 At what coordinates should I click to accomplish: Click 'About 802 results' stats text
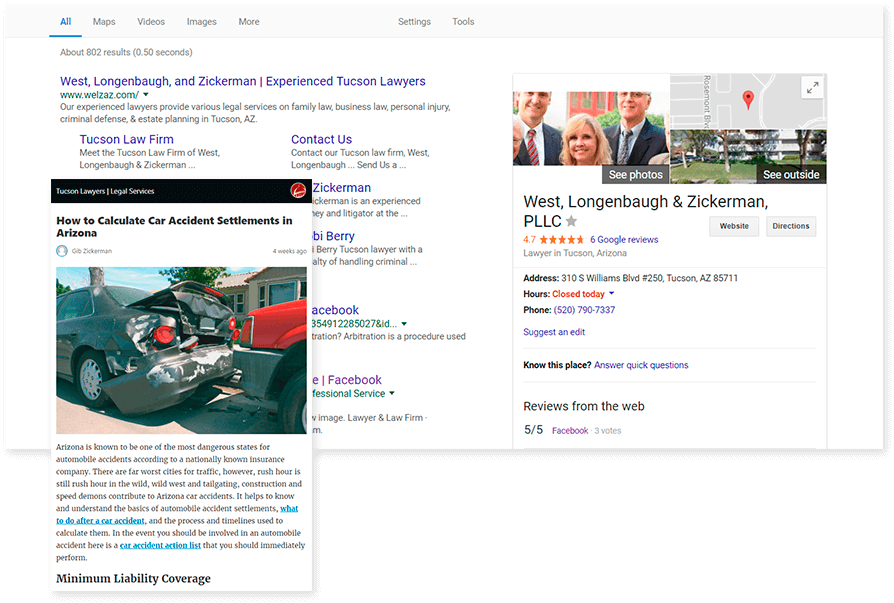[x=126, y=52]
